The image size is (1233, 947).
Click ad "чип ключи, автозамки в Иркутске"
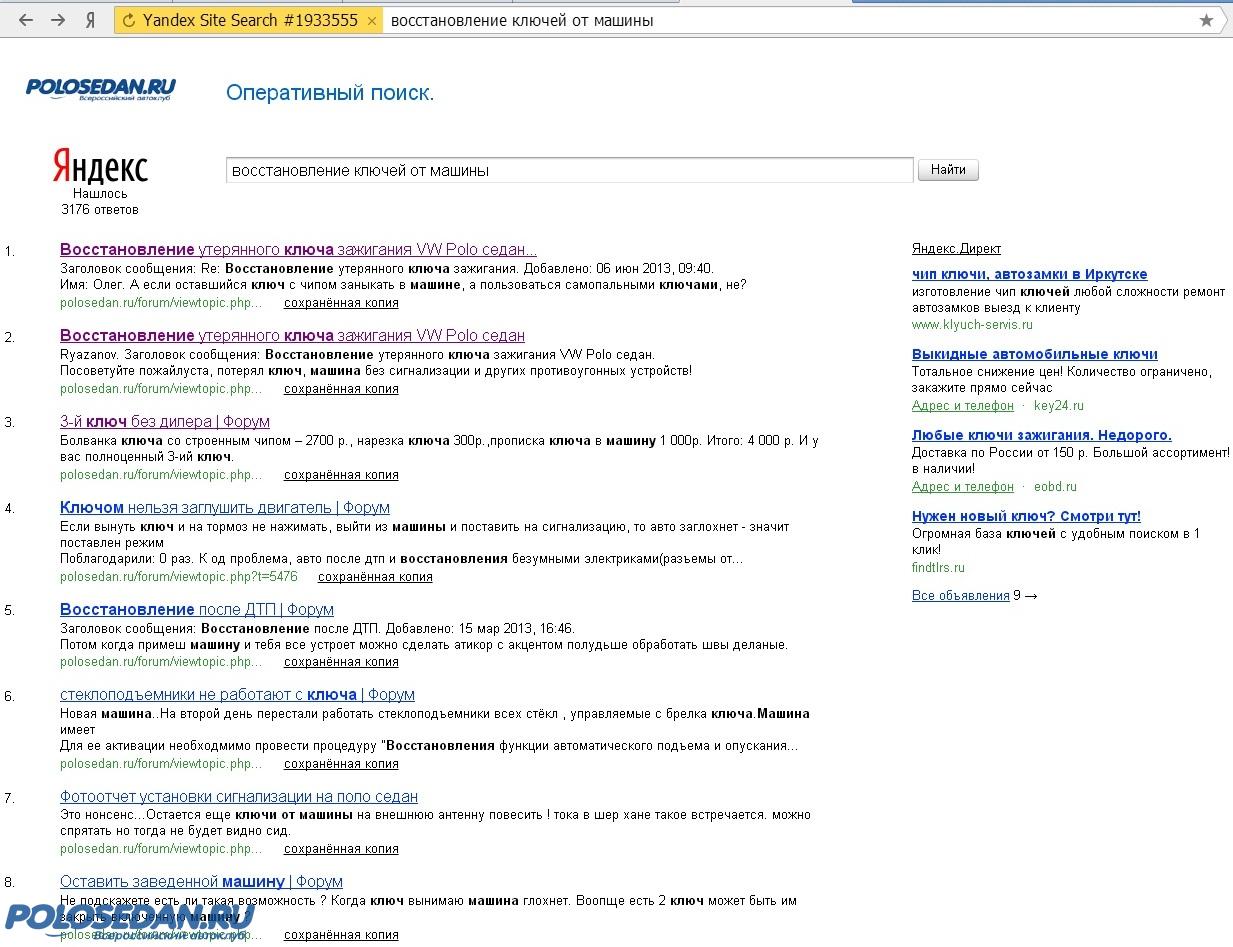[1029, 275]
